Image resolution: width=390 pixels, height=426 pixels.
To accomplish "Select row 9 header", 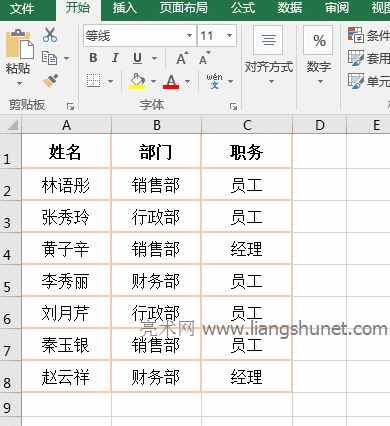I will pos(11,405).
